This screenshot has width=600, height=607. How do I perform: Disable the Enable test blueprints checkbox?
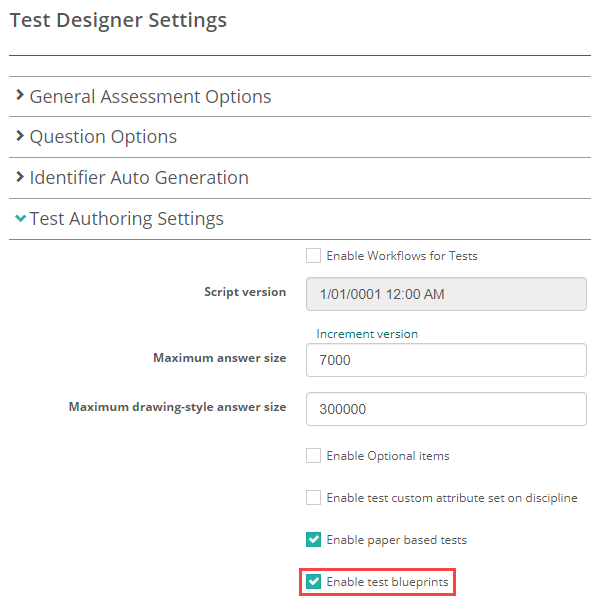click(314, 581)
